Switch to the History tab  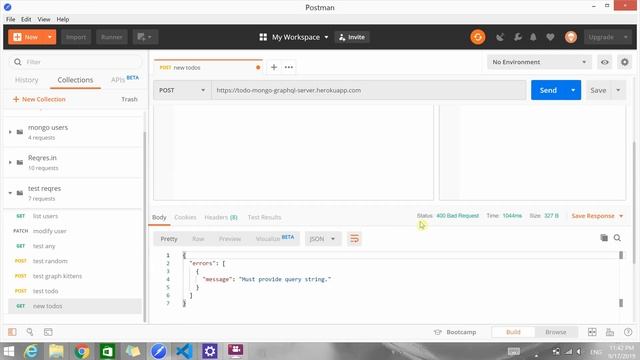(x=26, y=80)
